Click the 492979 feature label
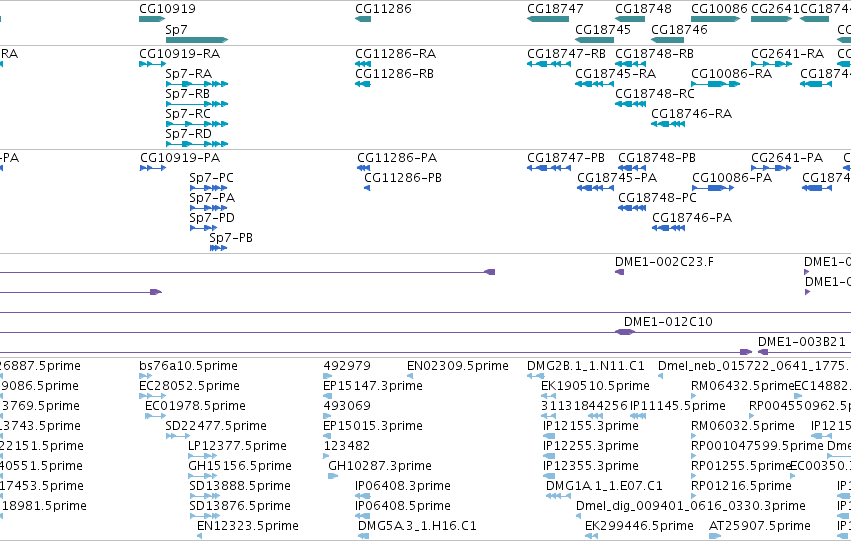Viewport: 851px width, 541px height. 347,366
